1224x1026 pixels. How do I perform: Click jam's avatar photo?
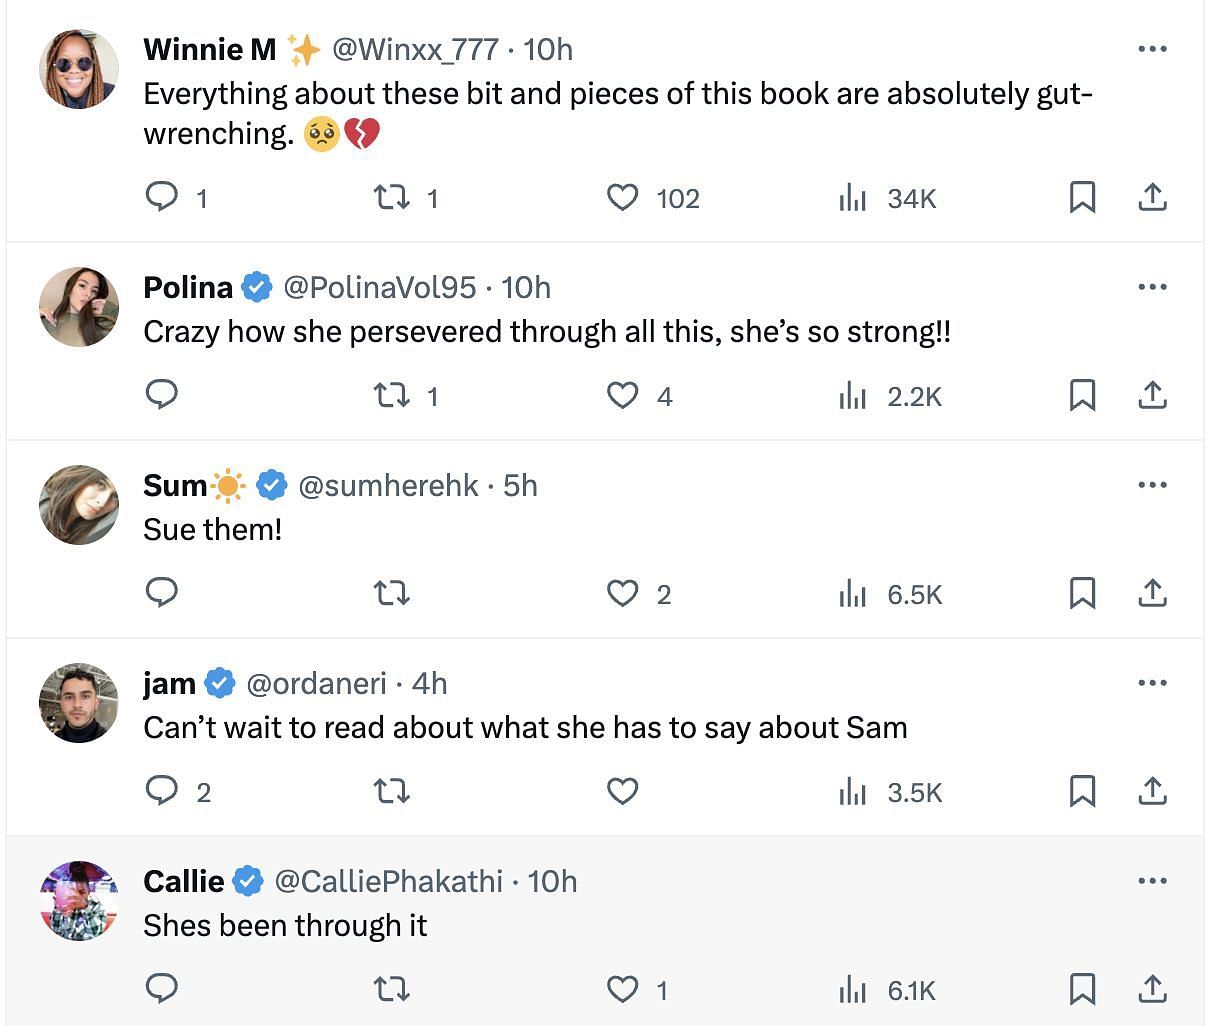tap(79, 703)
